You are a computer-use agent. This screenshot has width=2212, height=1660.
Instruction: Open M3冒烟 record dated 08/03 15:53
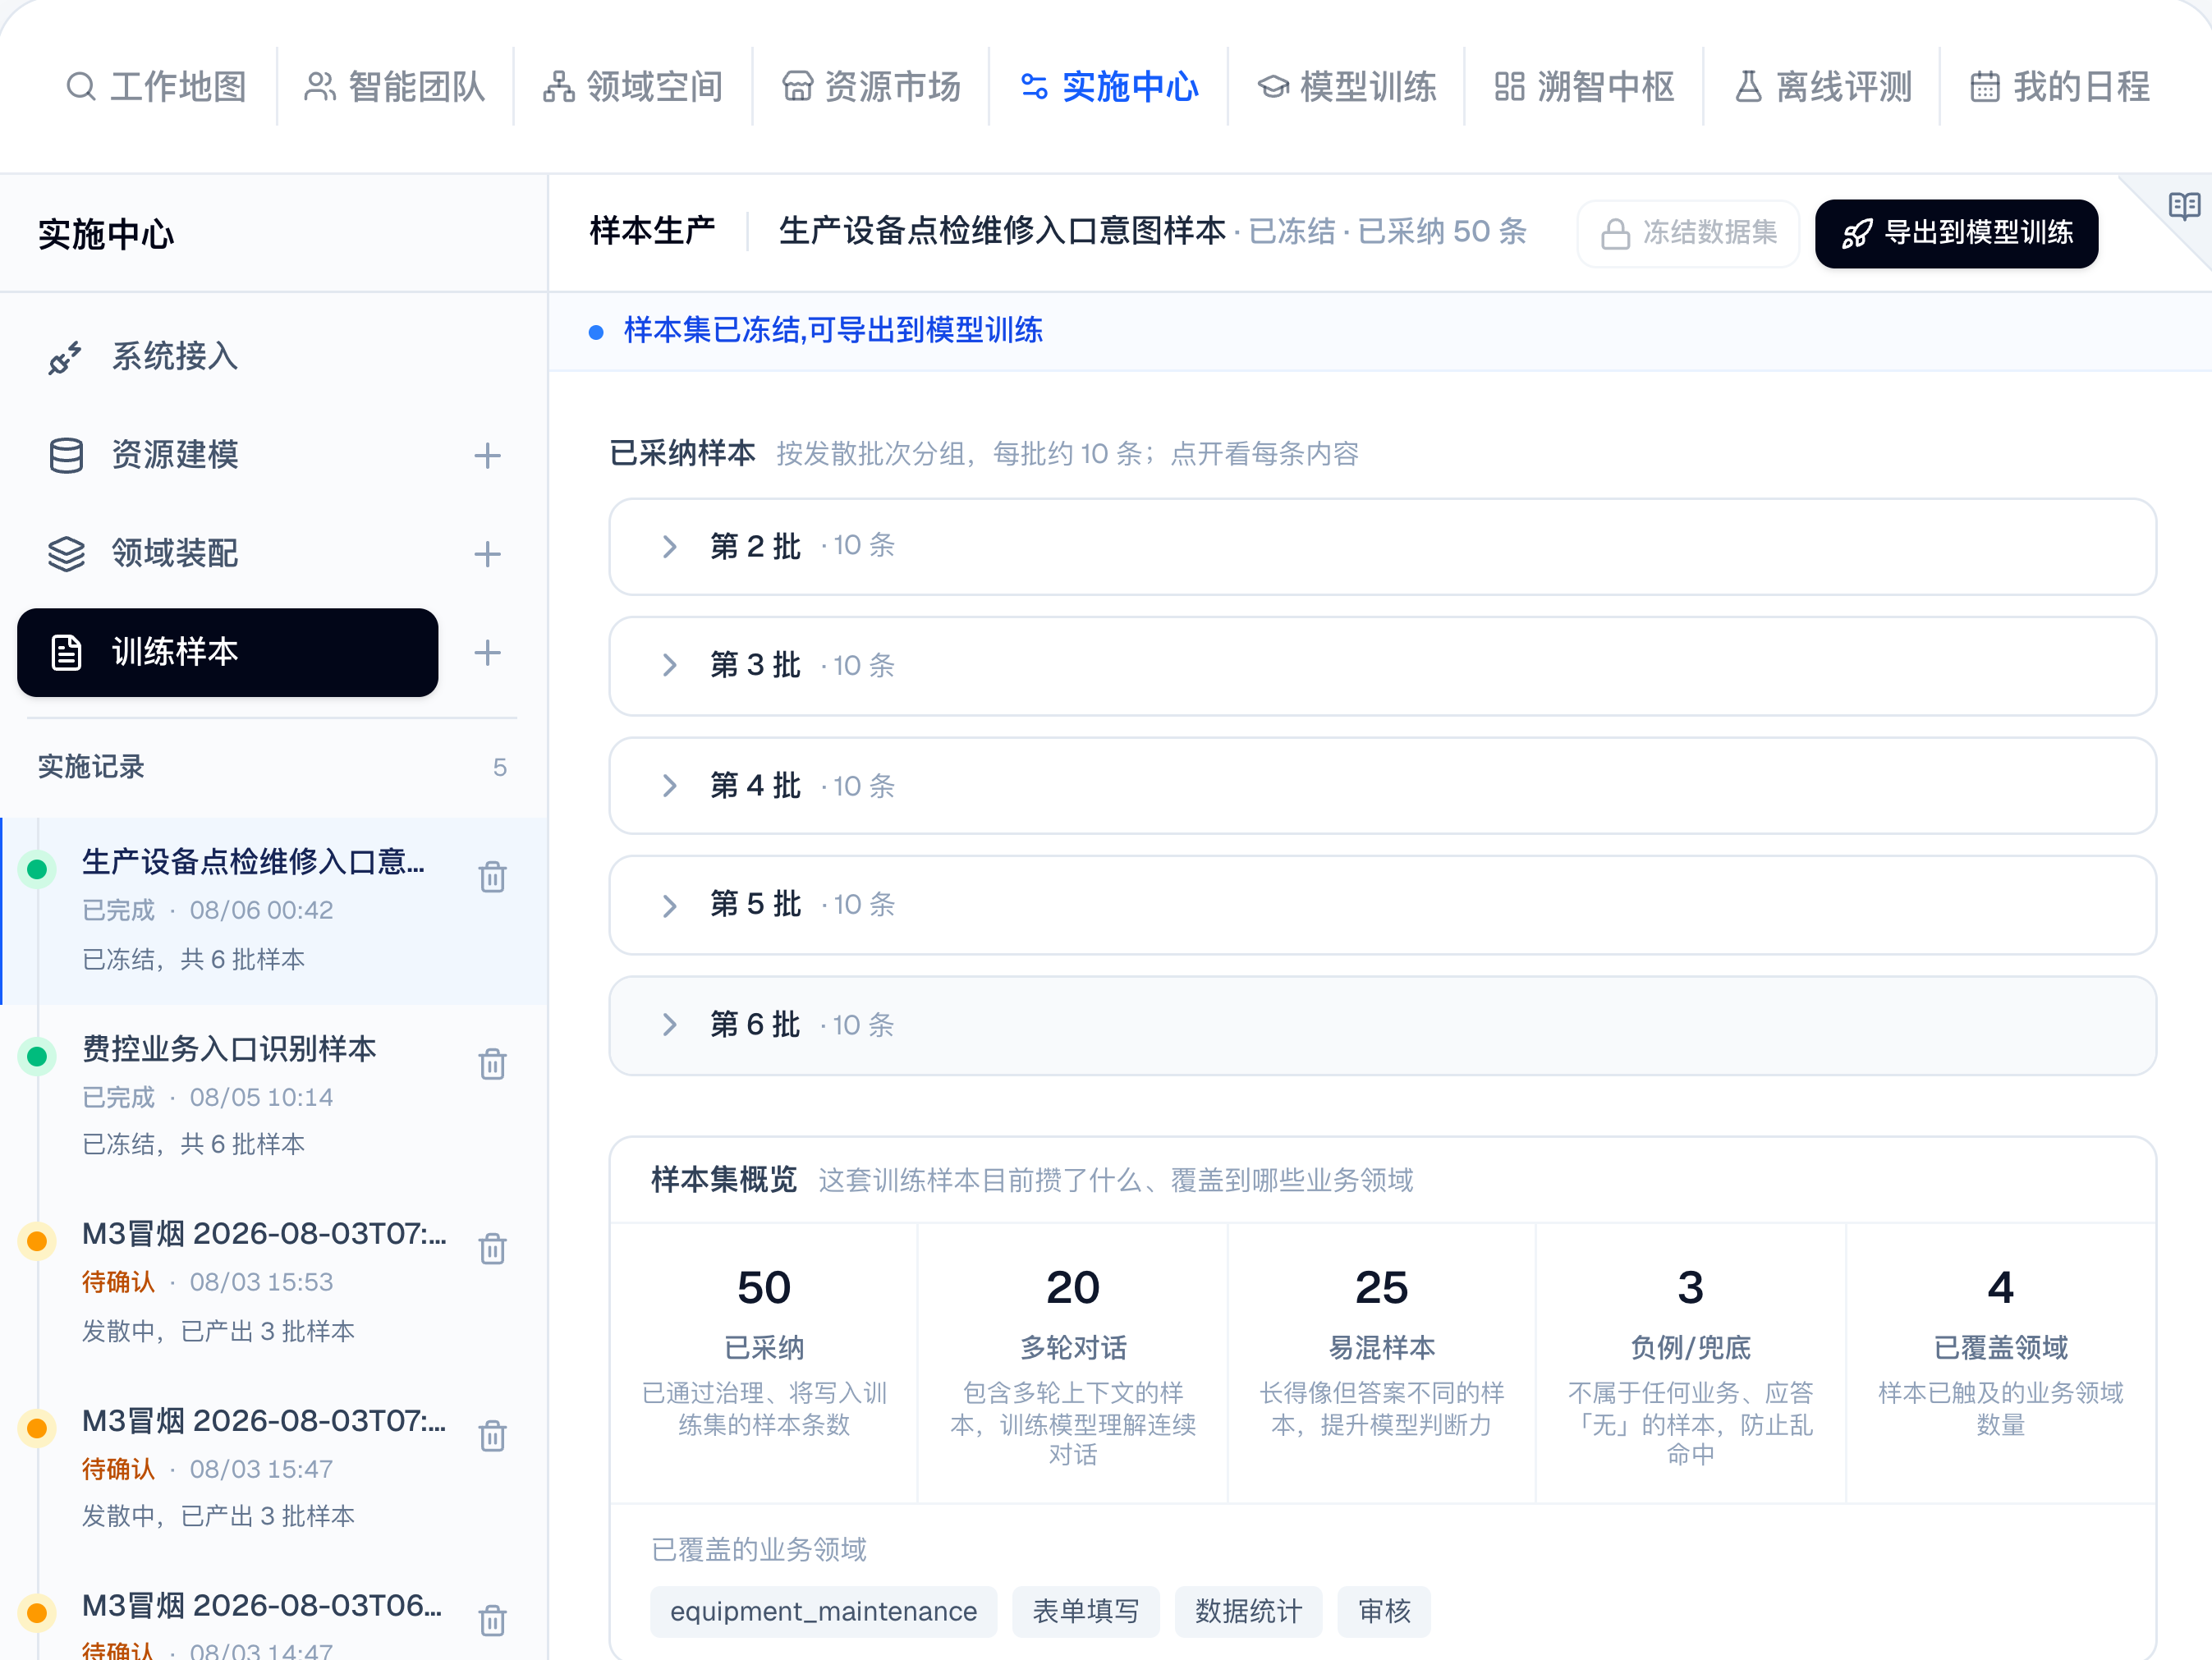274,1282
